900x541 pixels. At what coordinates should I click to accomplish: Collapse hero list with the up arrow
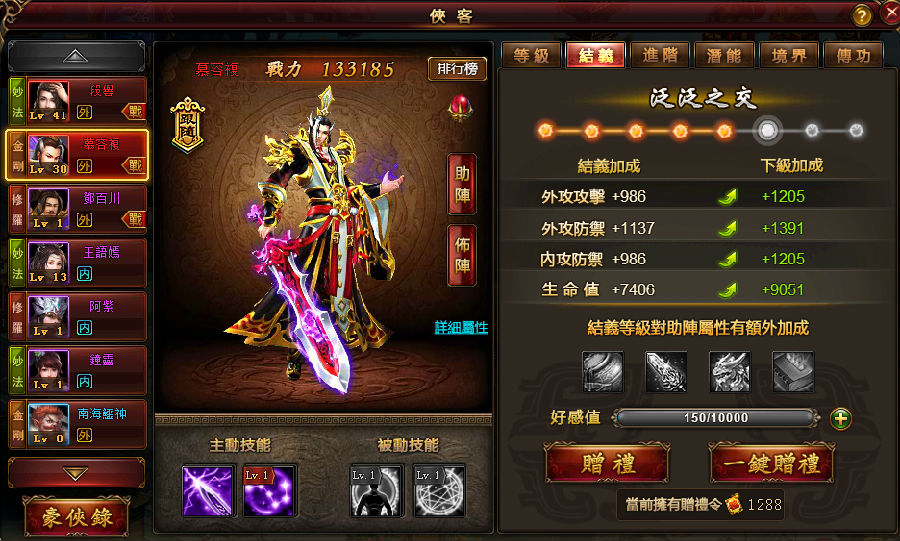pyautogui.click(x=76, y=56)
